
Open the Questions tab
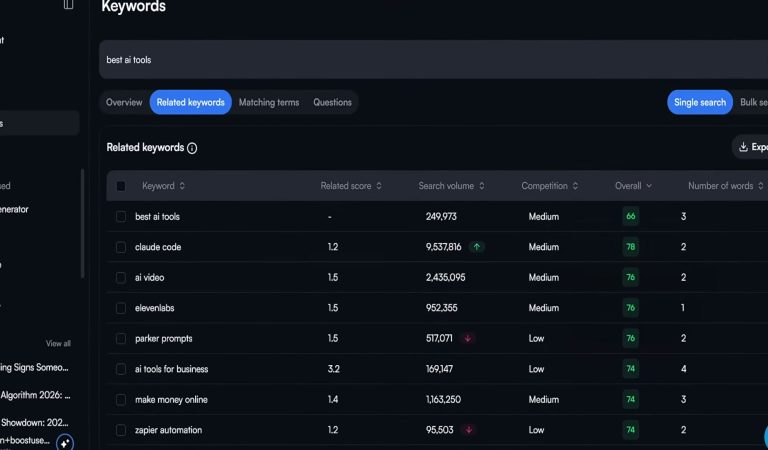click(x=332, y=102)
